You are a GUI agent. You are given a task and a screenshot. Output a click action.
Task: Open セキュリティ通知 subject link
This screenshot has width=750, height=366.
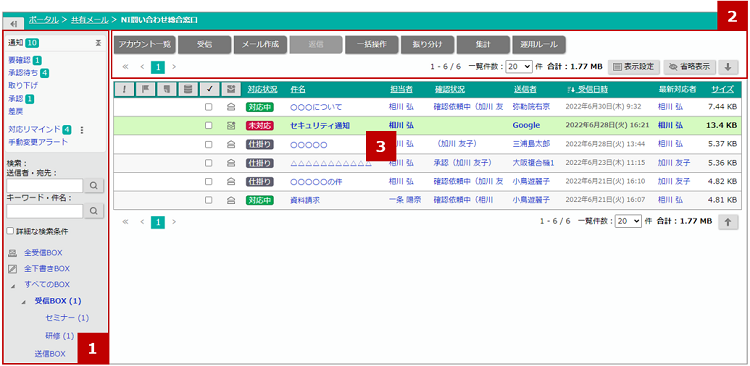coord(320,125)
